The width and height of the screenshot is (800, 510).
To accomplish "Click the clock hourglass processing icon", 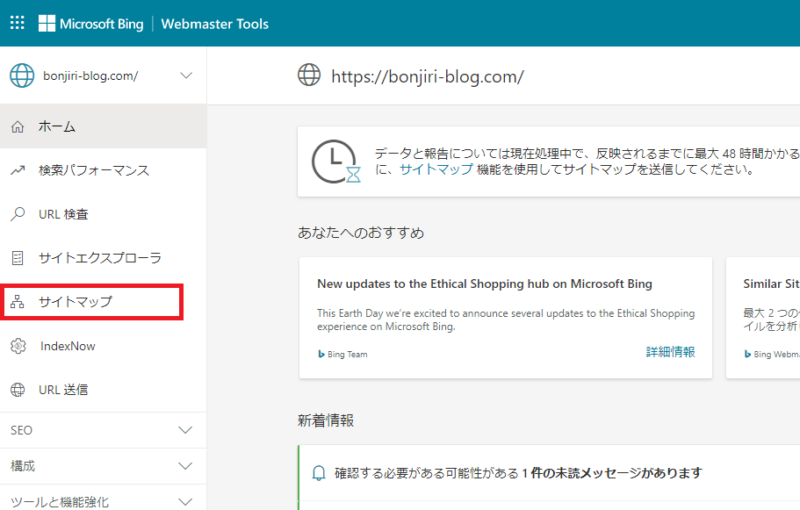I will (336, 162).
